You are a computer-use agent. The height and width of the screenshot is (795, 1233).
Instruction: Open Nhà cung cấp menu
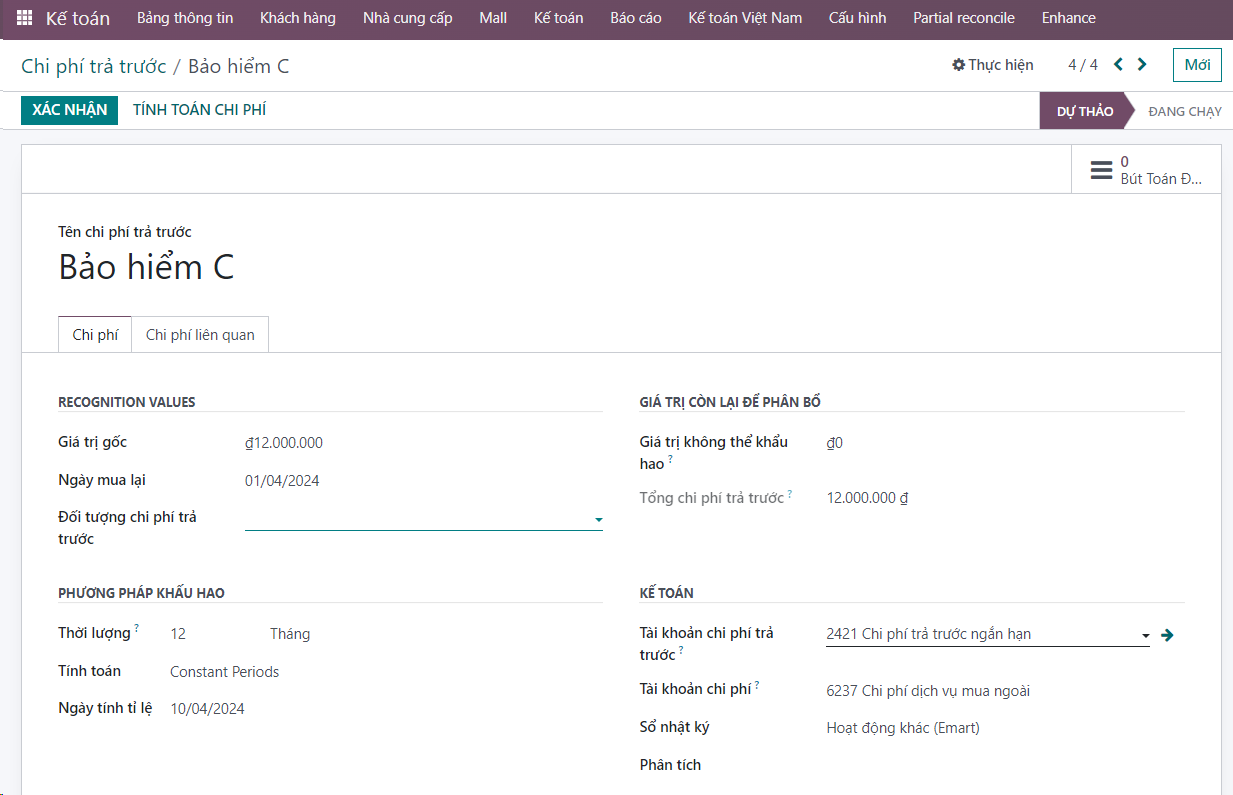[408, 18]
